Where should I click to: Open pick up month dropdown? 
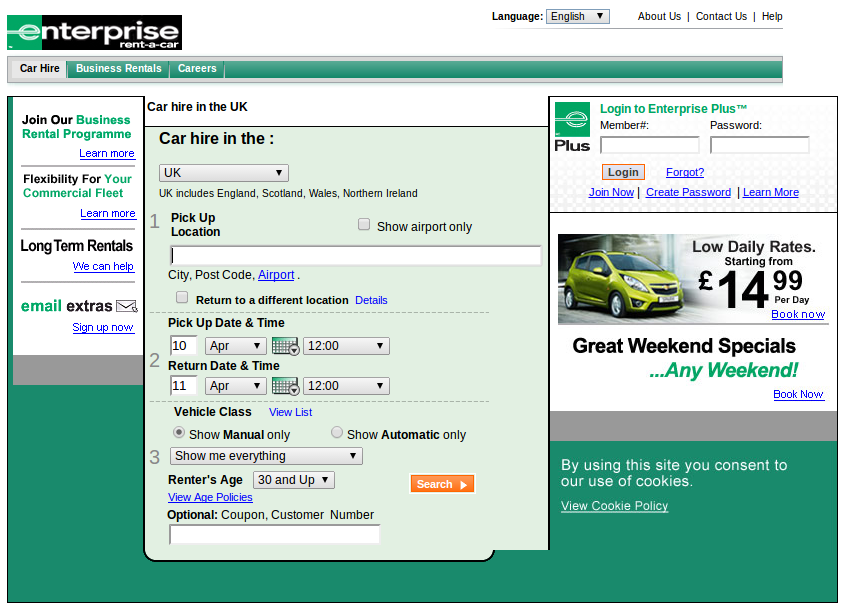[x=236, y=346]
